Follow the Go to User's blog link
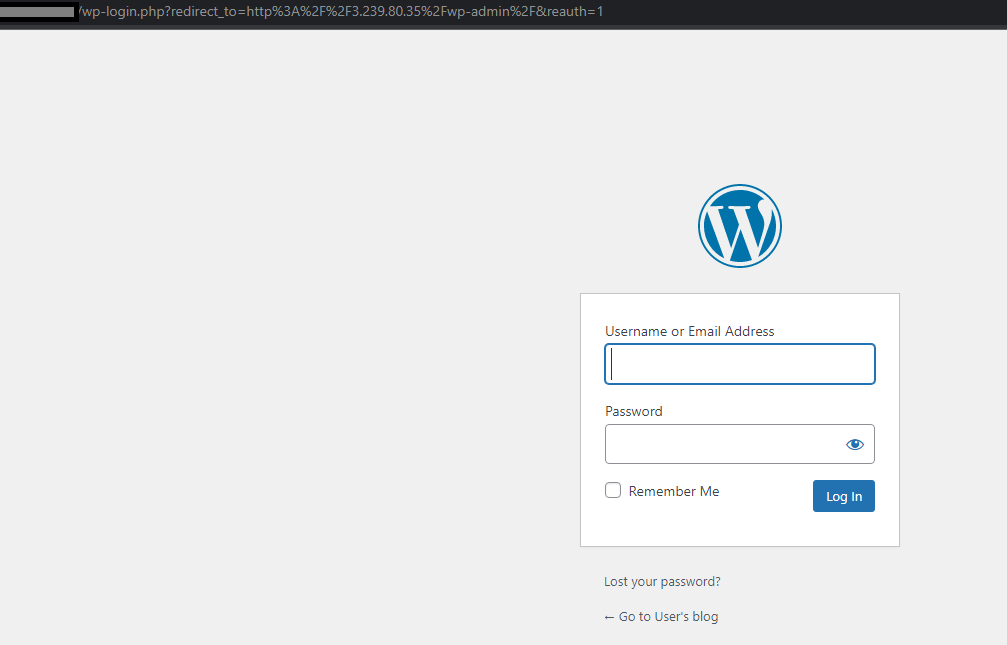Viewport: 1007px width, 645px height. click(661, 616)
